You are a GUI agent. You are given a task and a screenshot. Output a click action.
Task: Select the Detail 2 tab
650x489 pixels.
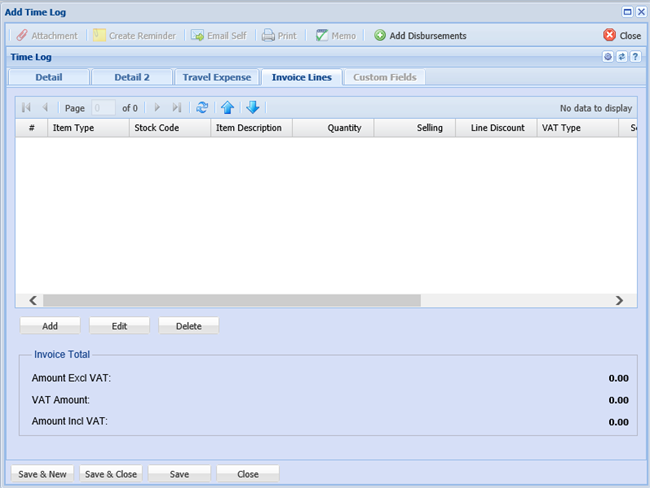131,77
